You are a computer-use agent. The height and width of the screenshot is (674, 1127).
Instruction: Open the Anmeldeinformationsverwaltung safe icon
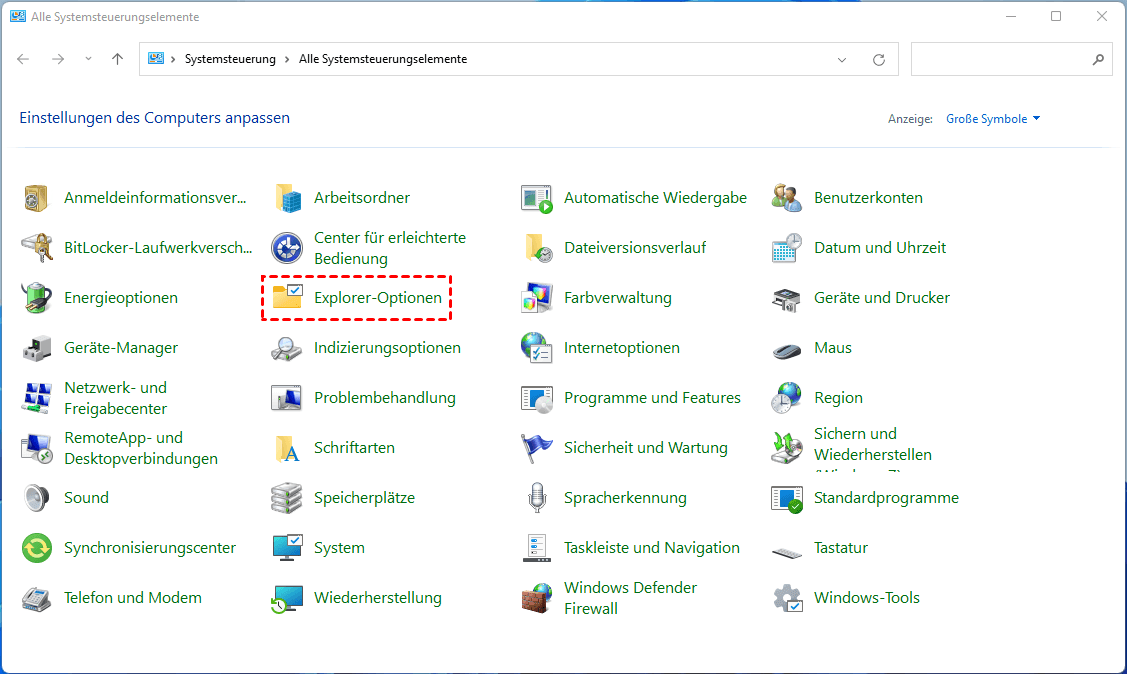(x=36, y=198)
